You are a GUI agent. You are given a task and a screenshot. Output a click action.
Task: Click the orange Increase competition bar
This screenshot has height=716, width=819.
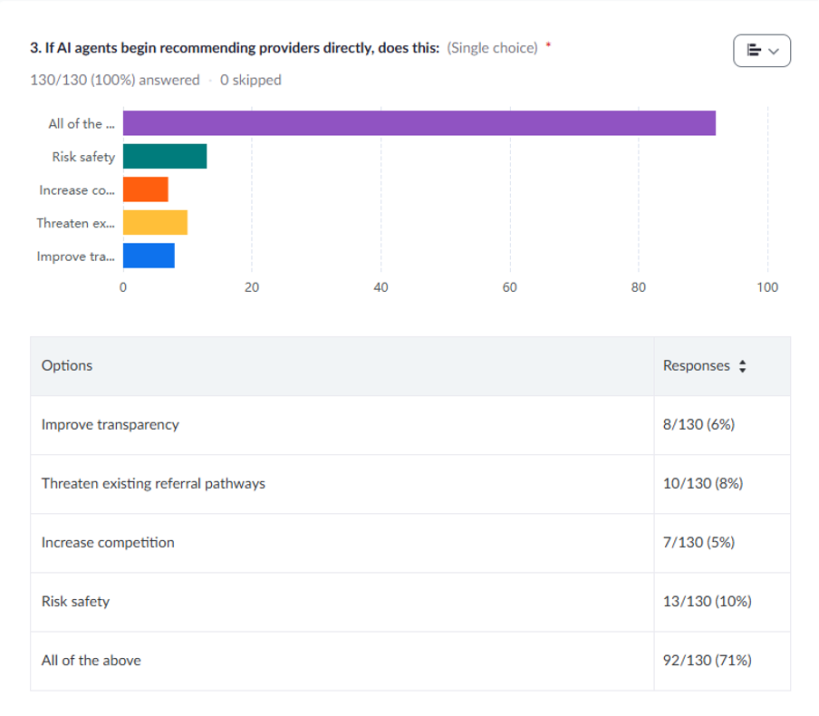pos(145,189)
